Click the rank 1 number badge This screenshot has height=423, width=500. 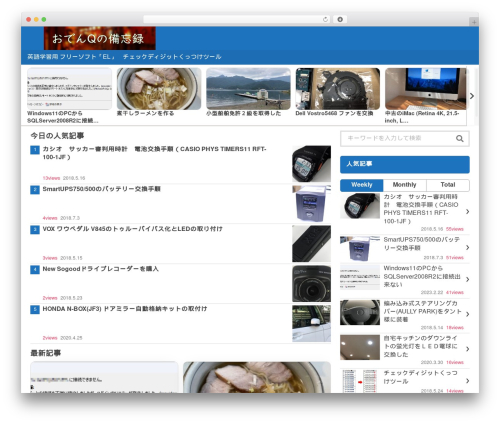[35, 150]
